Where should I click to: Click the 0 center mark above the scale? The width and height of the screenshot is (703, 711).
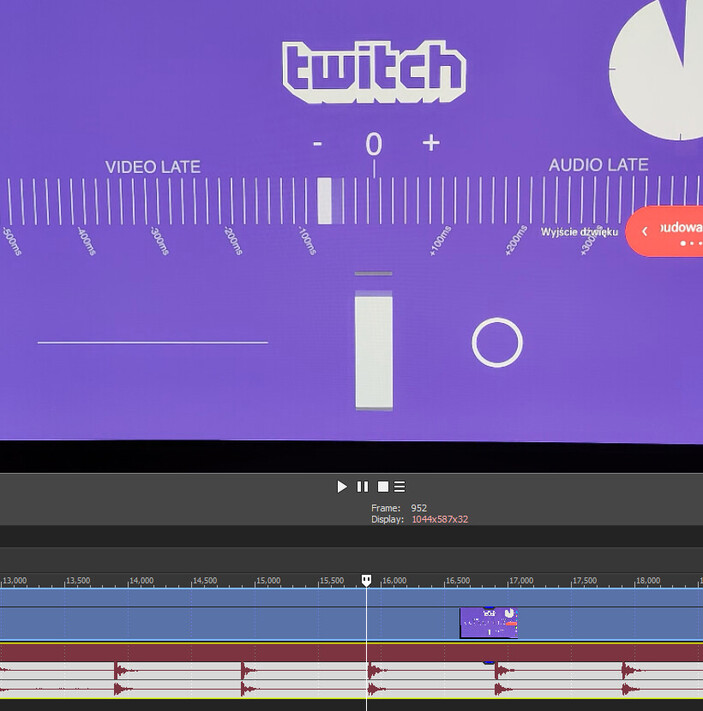(x=374, y=145)
